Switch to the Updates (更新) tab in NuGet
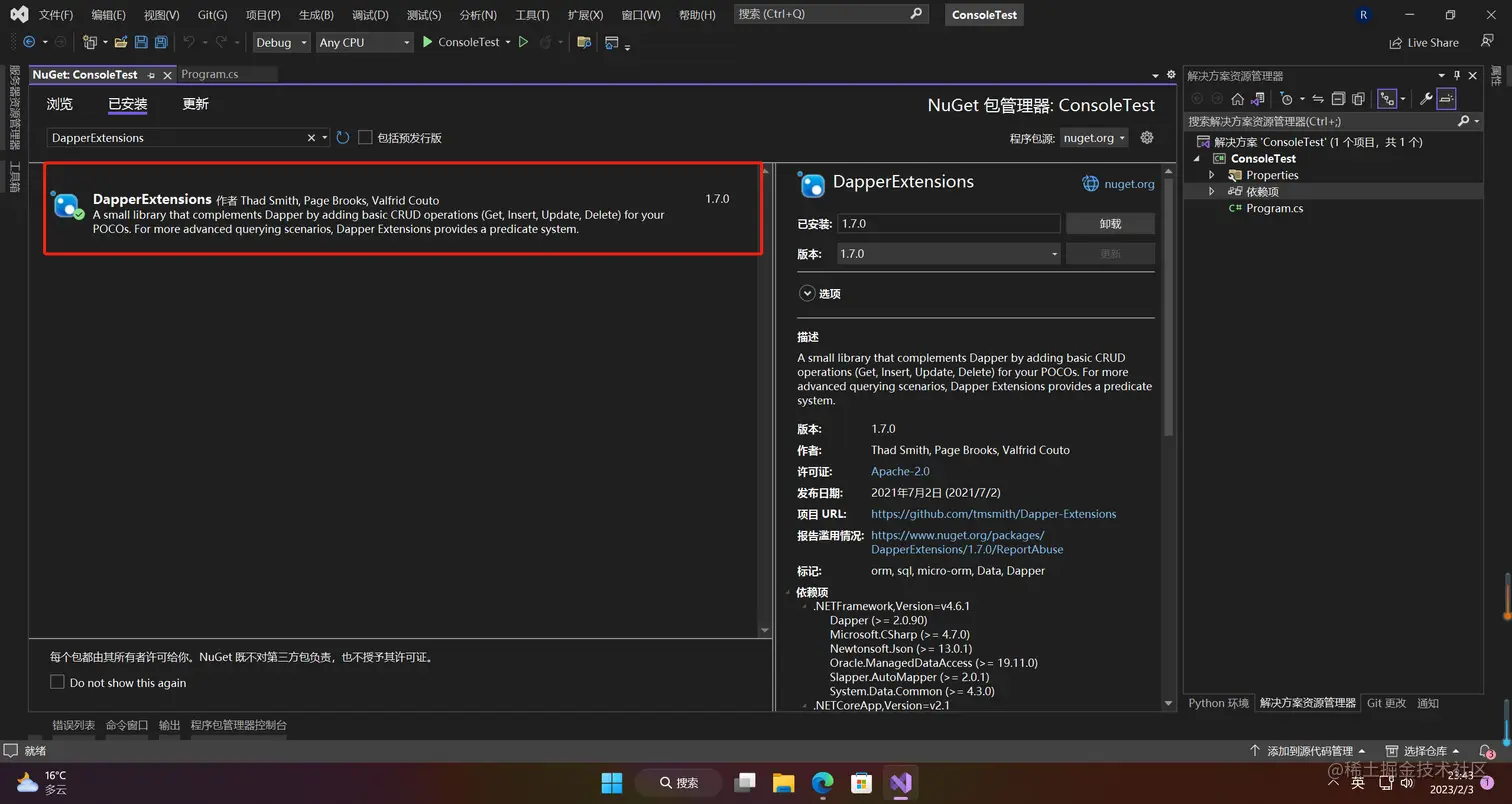The height and width of the screenshot is (804, 1512). click(195, 104)
